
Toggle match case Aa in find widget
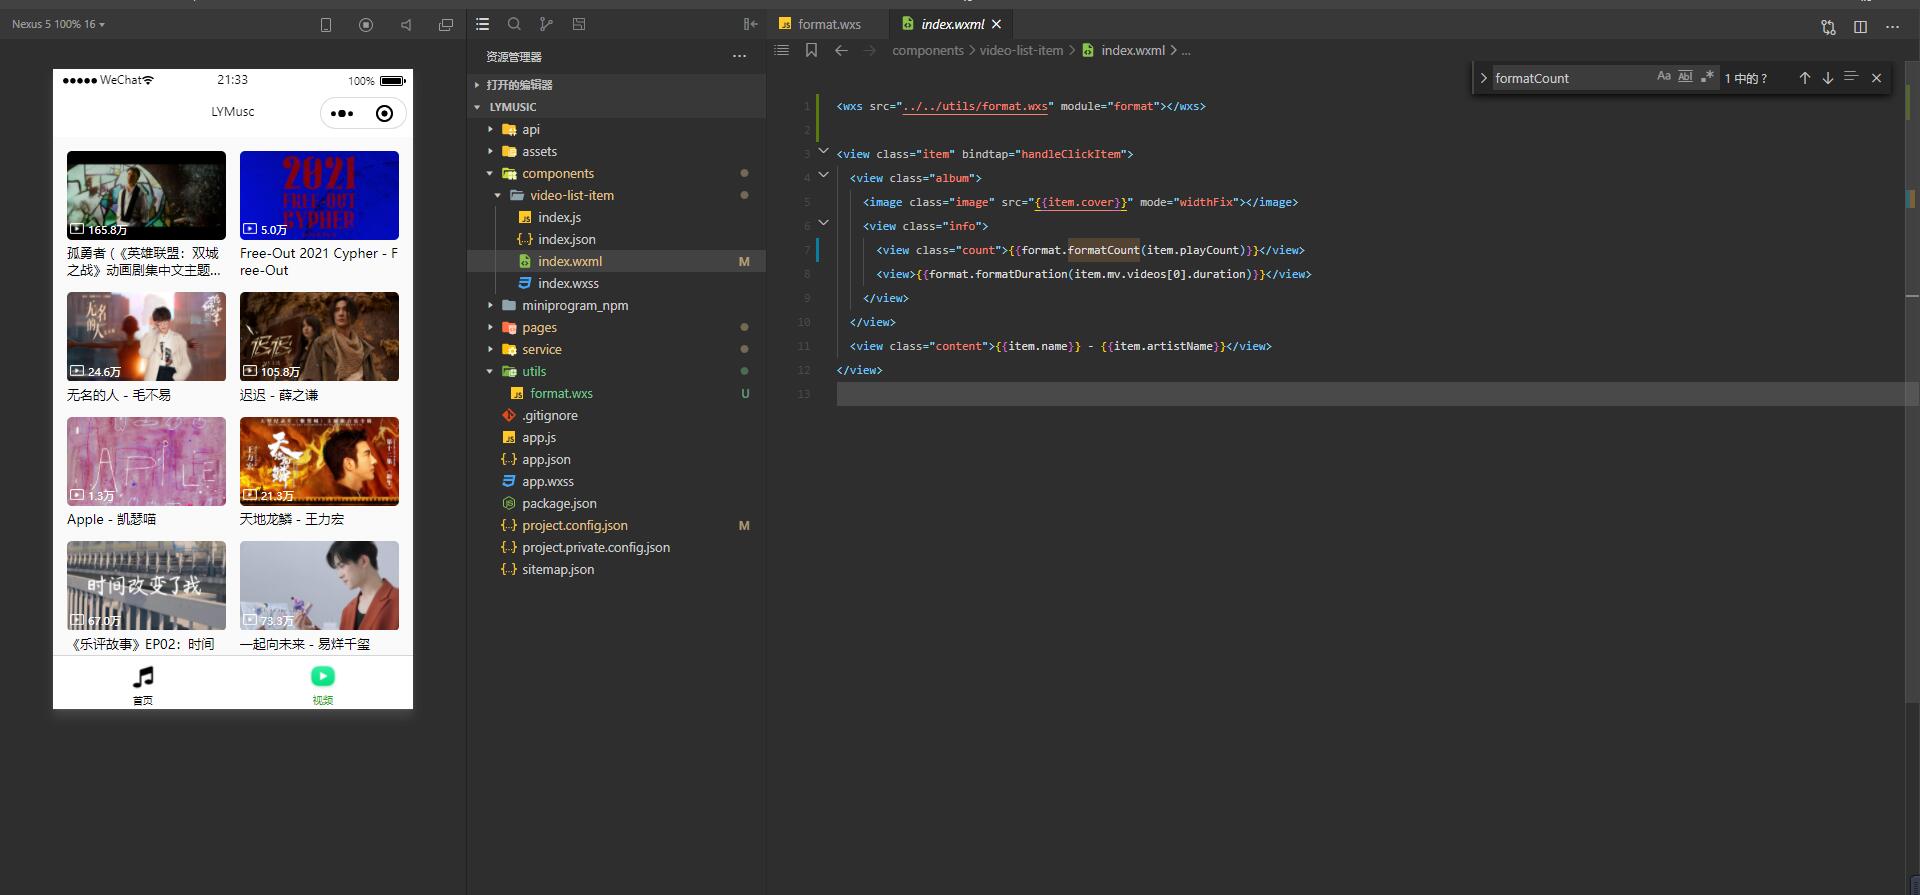point(1664,76)
